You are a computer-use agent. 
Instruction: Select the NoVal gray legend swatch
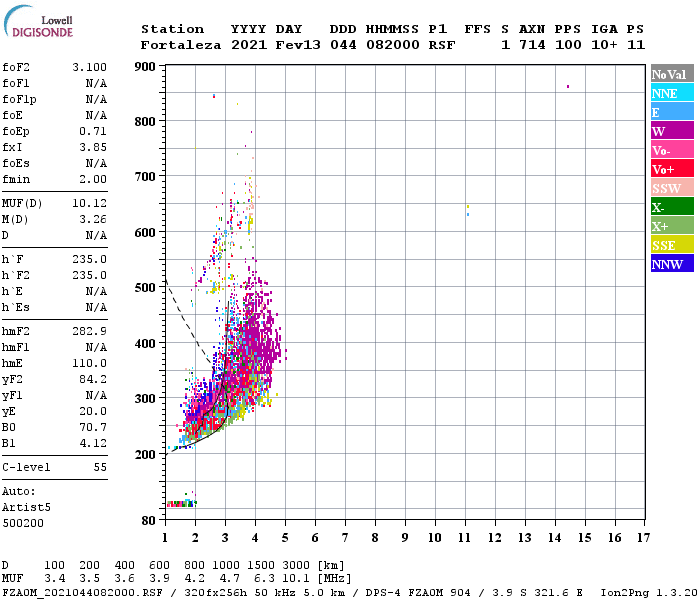pos(672,74)
